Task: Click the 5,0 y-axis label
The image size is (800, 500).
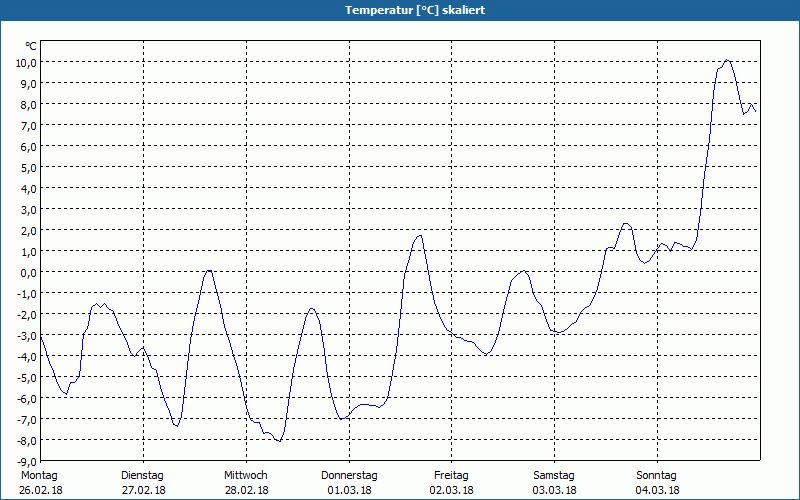Action: (x=29, y=167)
